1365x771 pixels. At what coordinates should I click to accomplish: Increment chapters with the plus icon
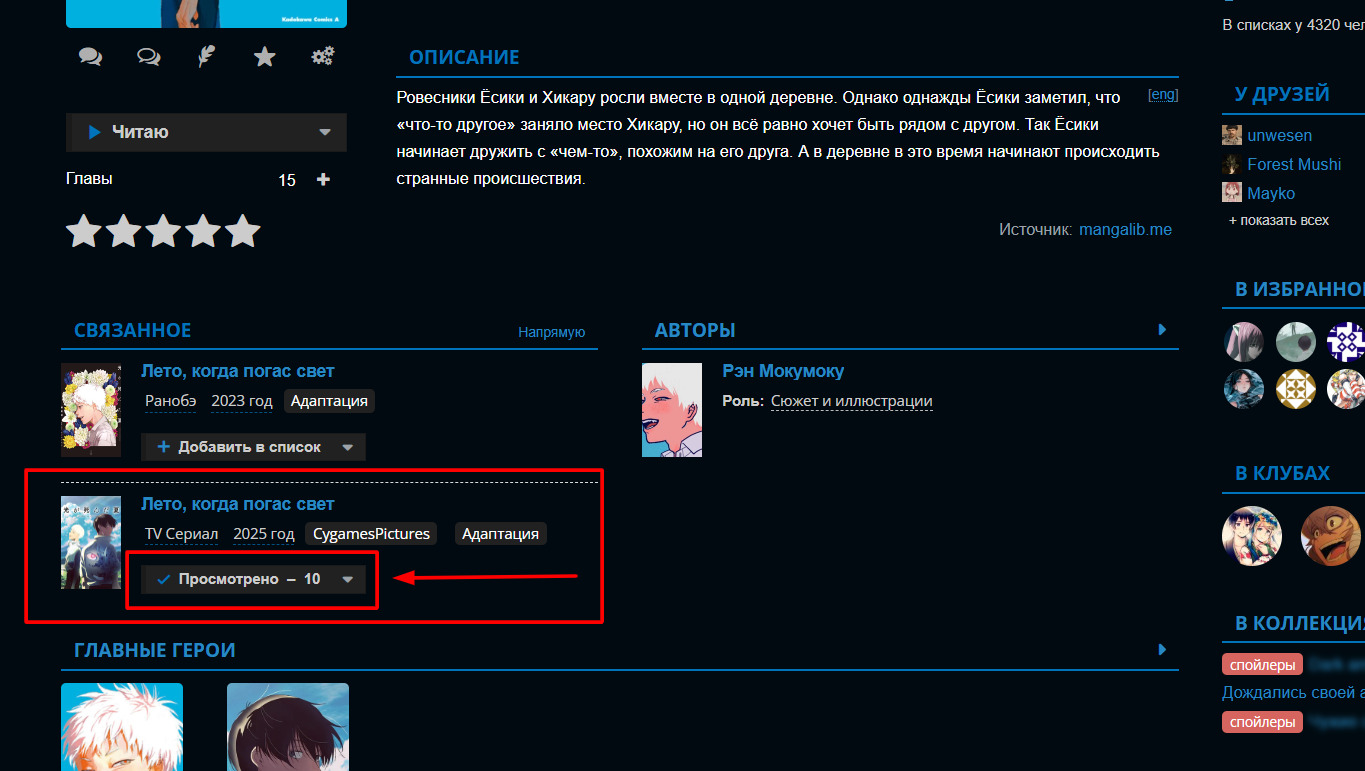click(x=323, y=180)
